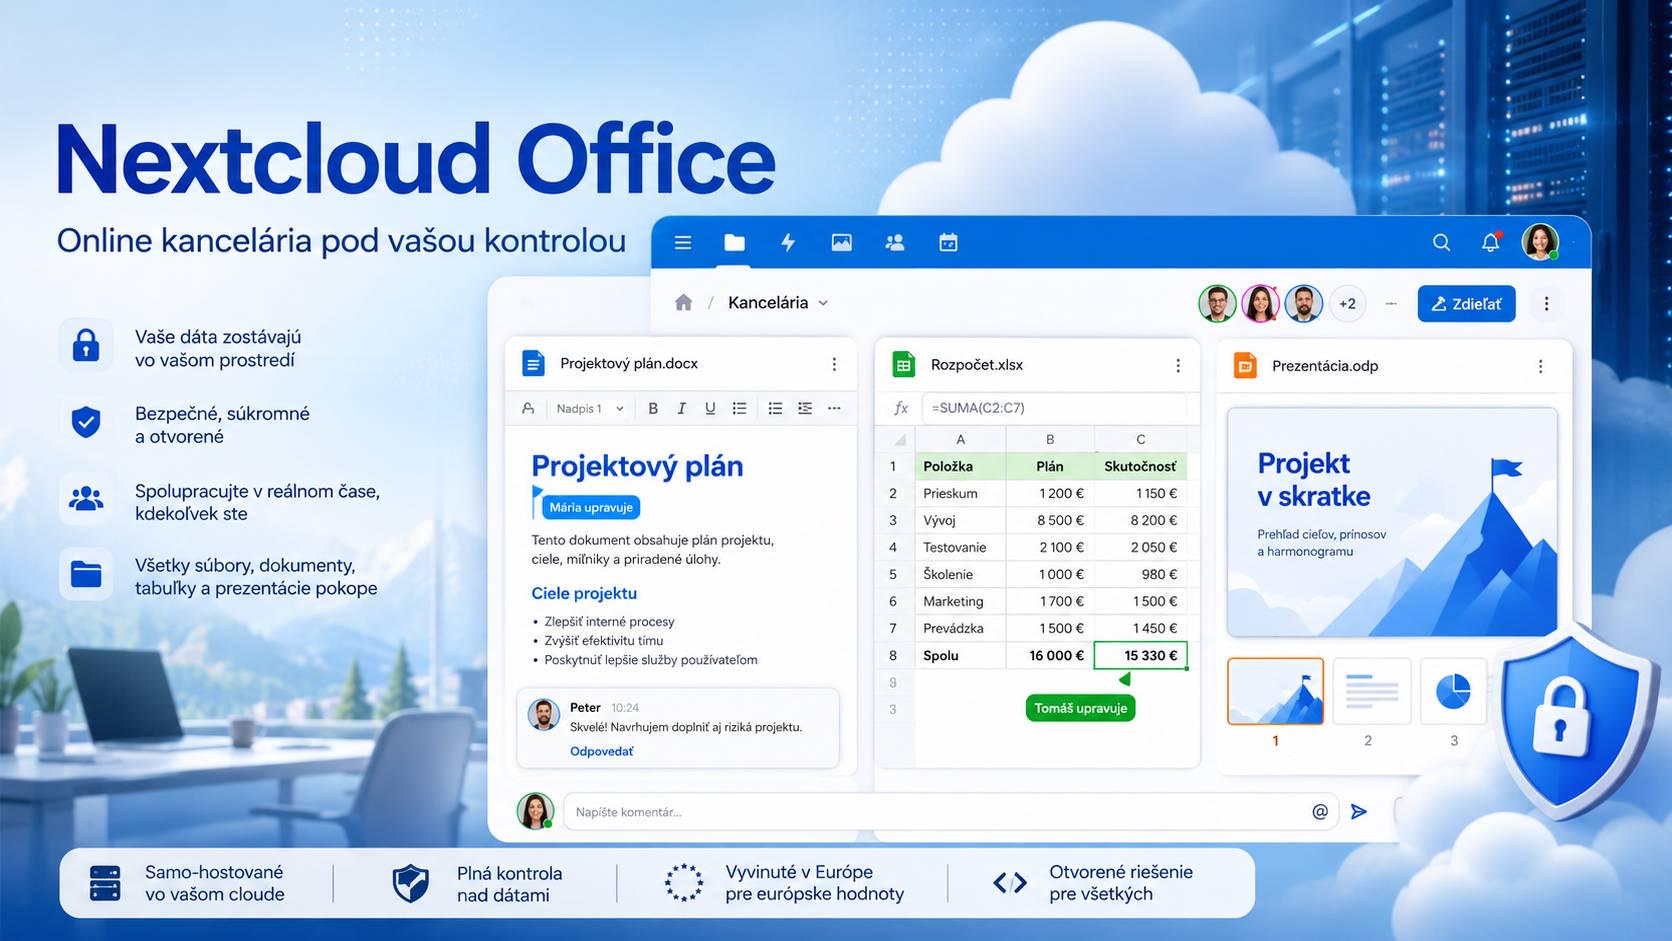Select all cells via corner triangle

900,440
